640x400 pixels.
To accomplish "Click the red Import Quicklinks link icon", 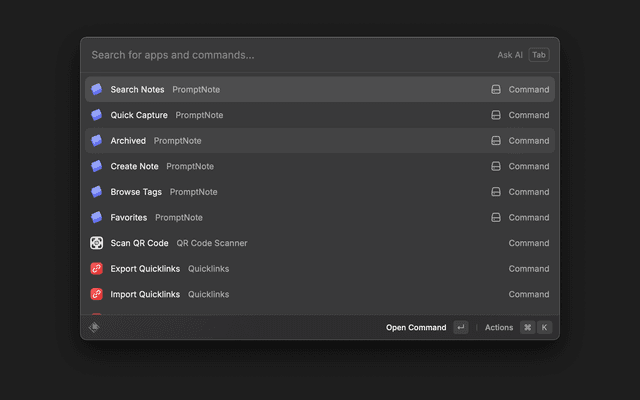I will click(x=97, y=294).
